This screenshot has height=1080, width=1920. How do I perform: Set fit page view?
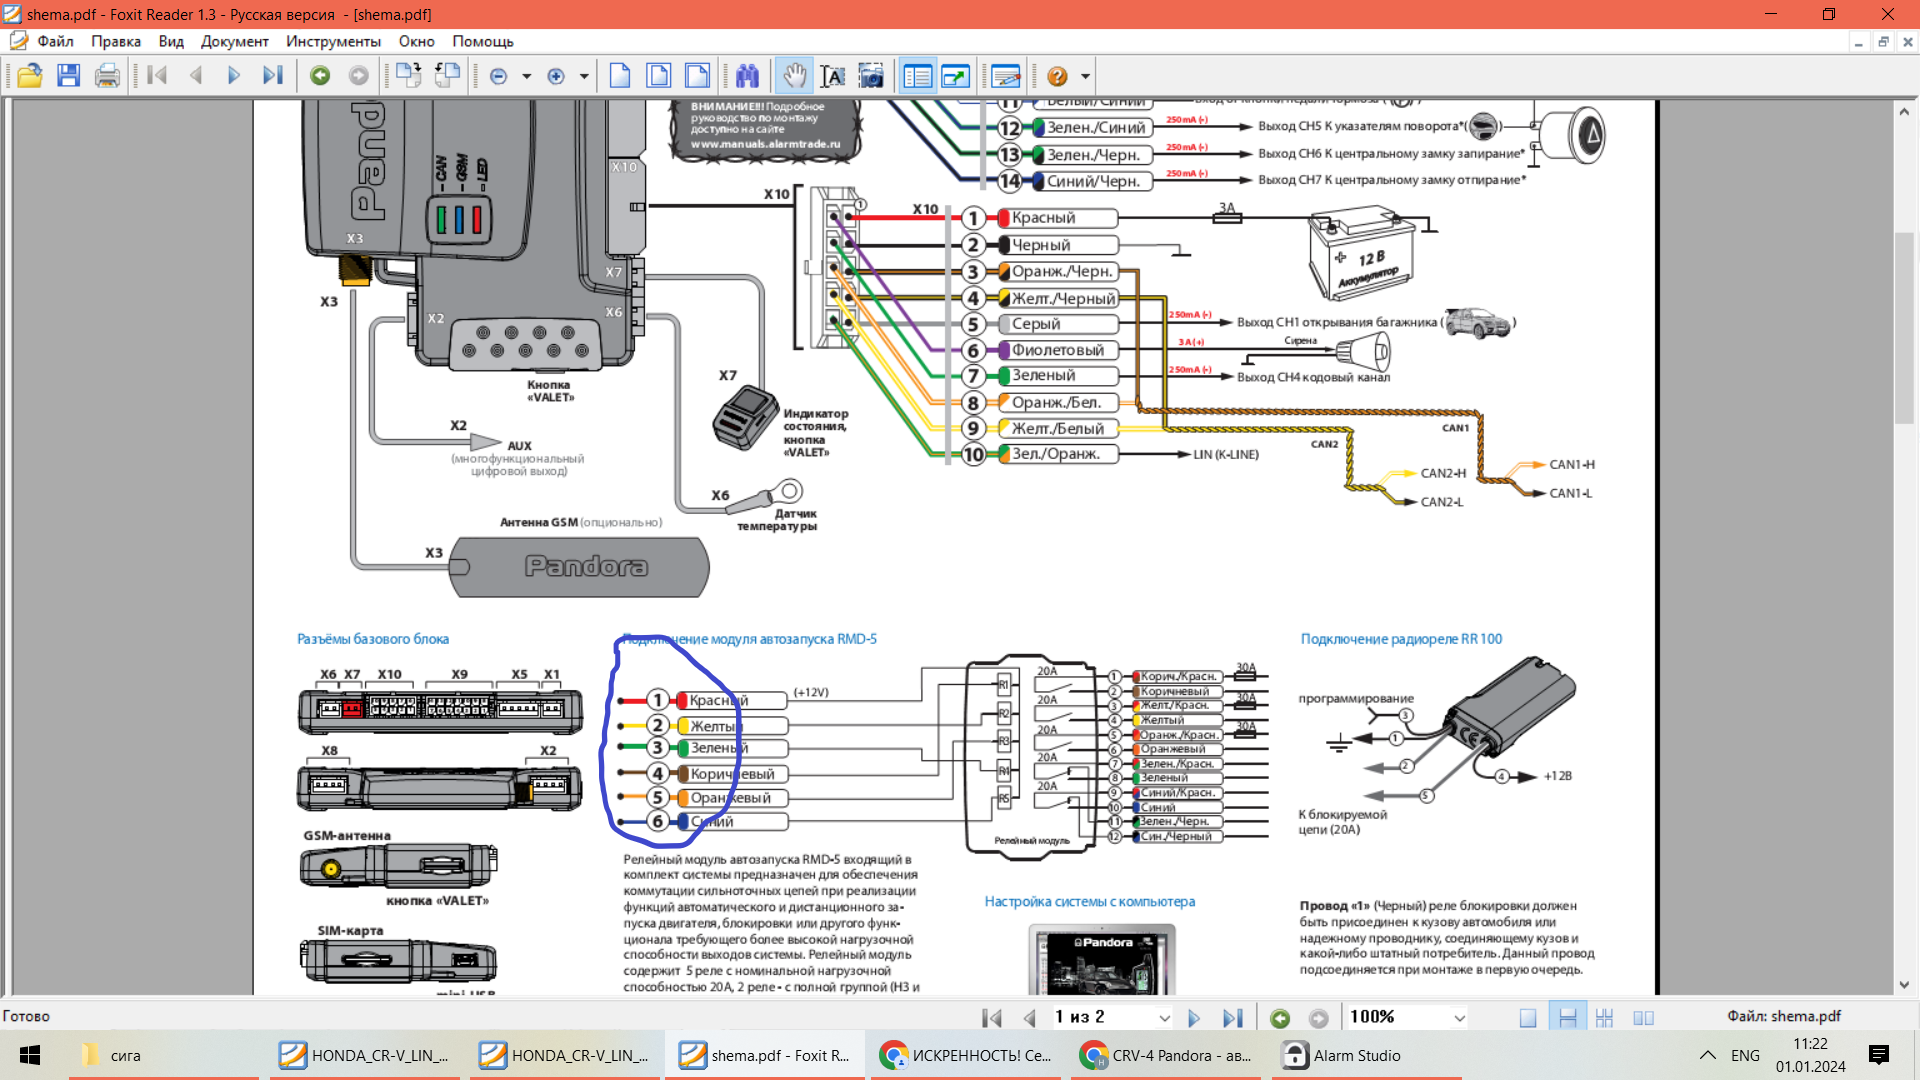[659, 76]
